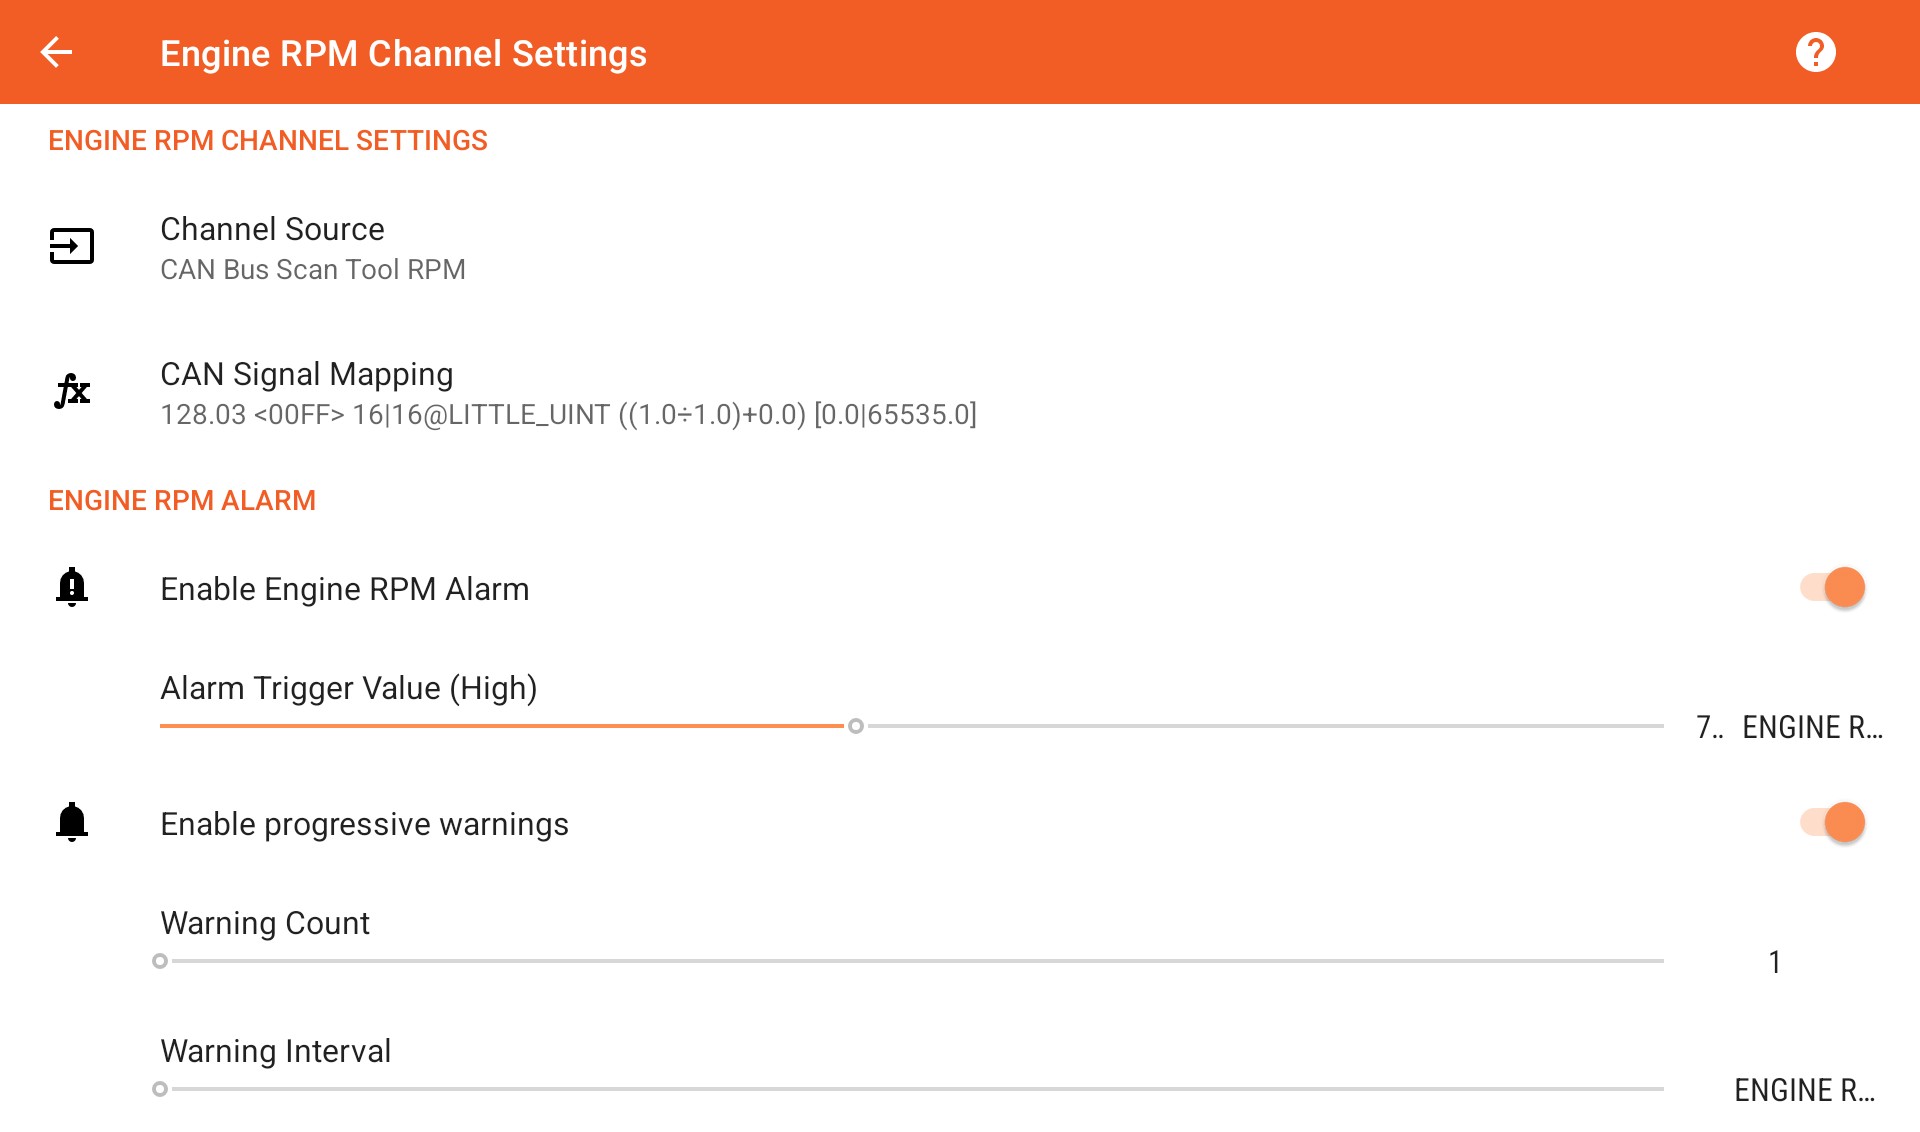Click the Warning Count slider handle

[160, 961]
